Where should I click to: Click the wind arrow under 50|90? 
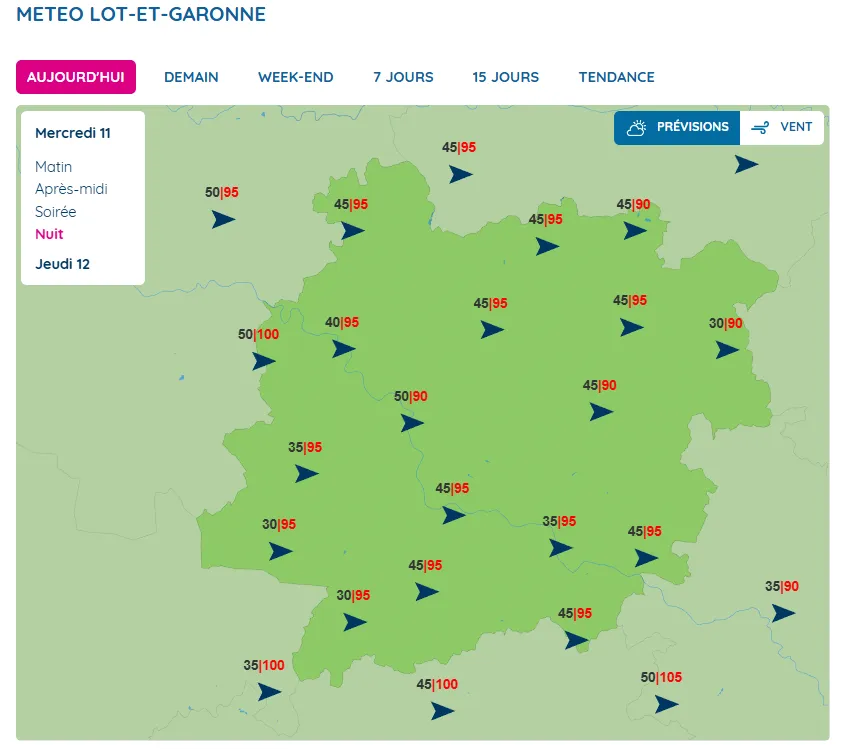(x=412, y=423)
